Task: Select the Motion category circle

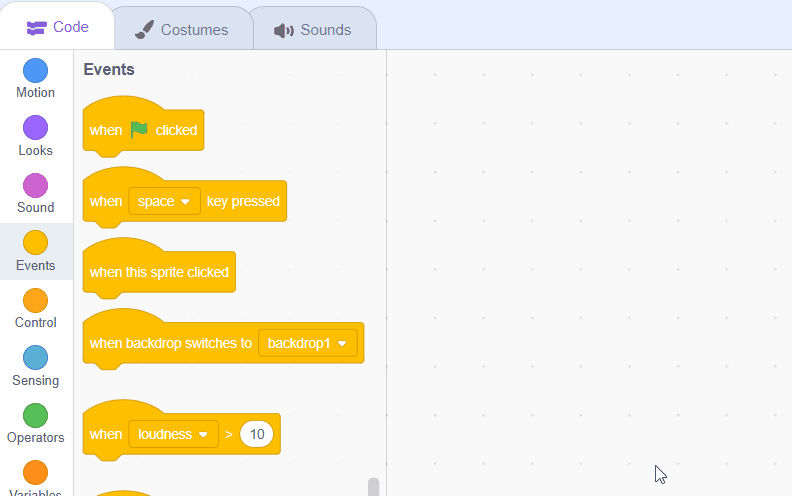Action: tap(35, 71)
